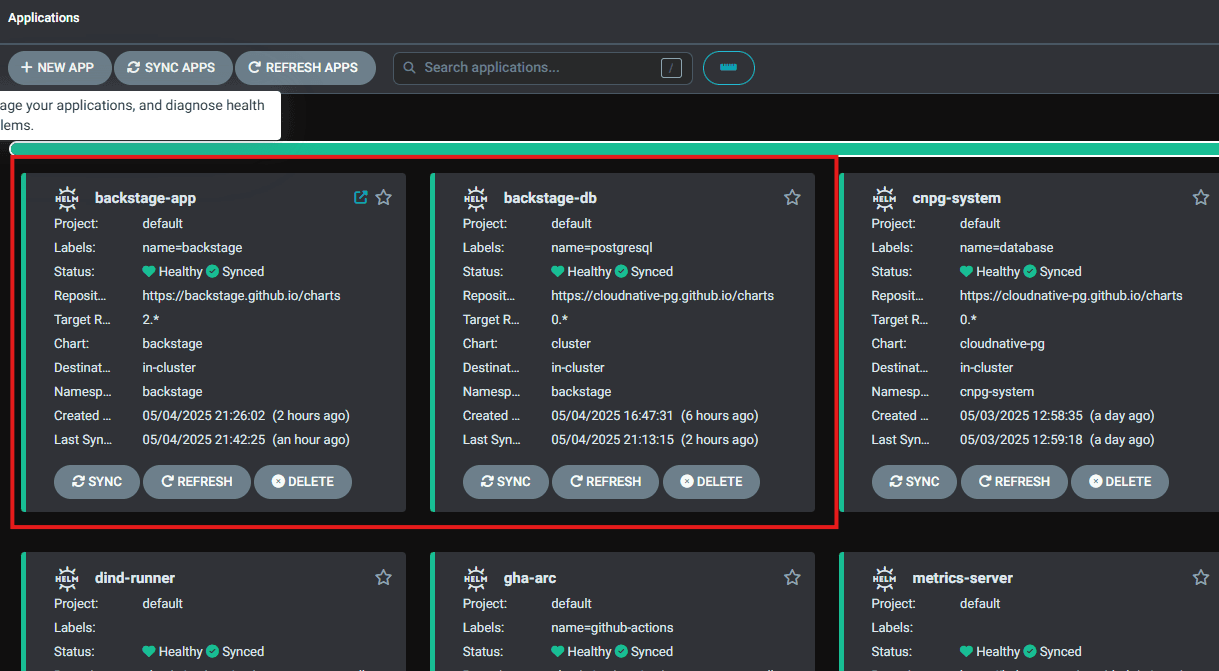Click Refresh Apps in toolbar

click(304, 68)
